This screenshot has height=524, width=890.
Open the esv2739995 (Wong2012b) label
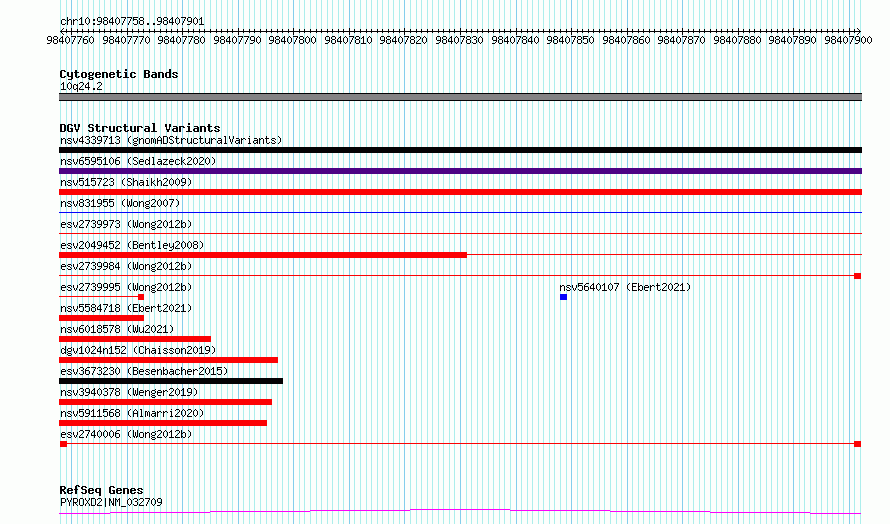[x=126, y=287]
